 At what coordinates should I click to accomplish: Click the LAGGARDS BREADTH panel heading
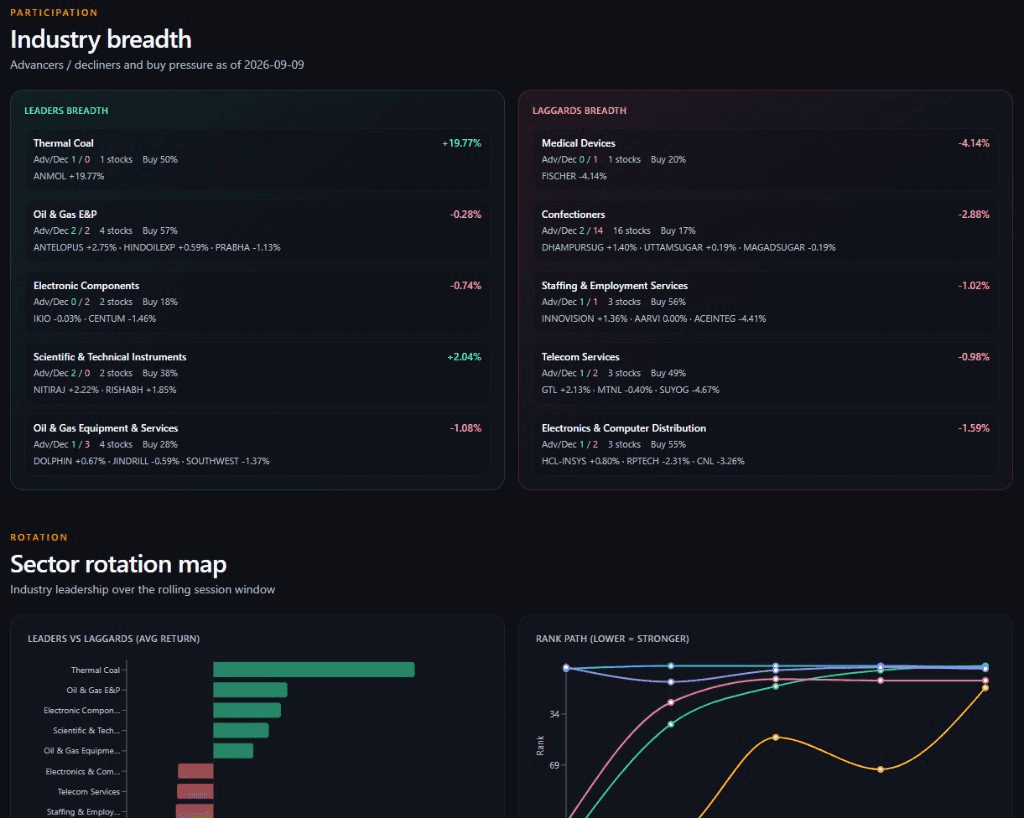[579, 110]
